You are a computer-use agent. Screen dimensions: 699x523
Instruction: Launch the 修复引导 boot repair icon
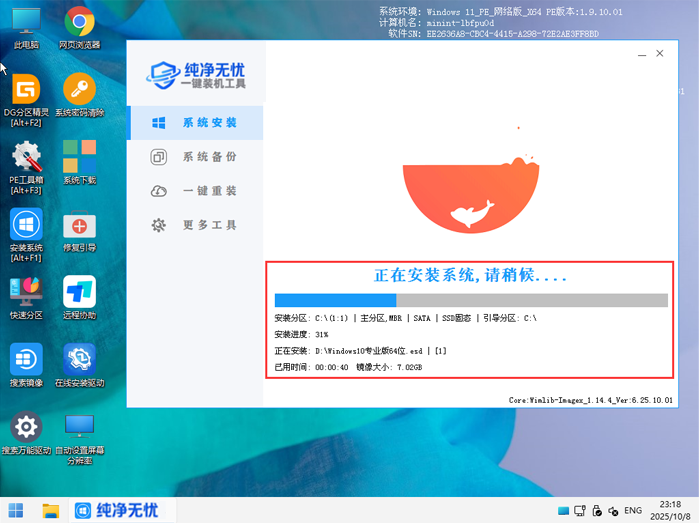point(79,225)
